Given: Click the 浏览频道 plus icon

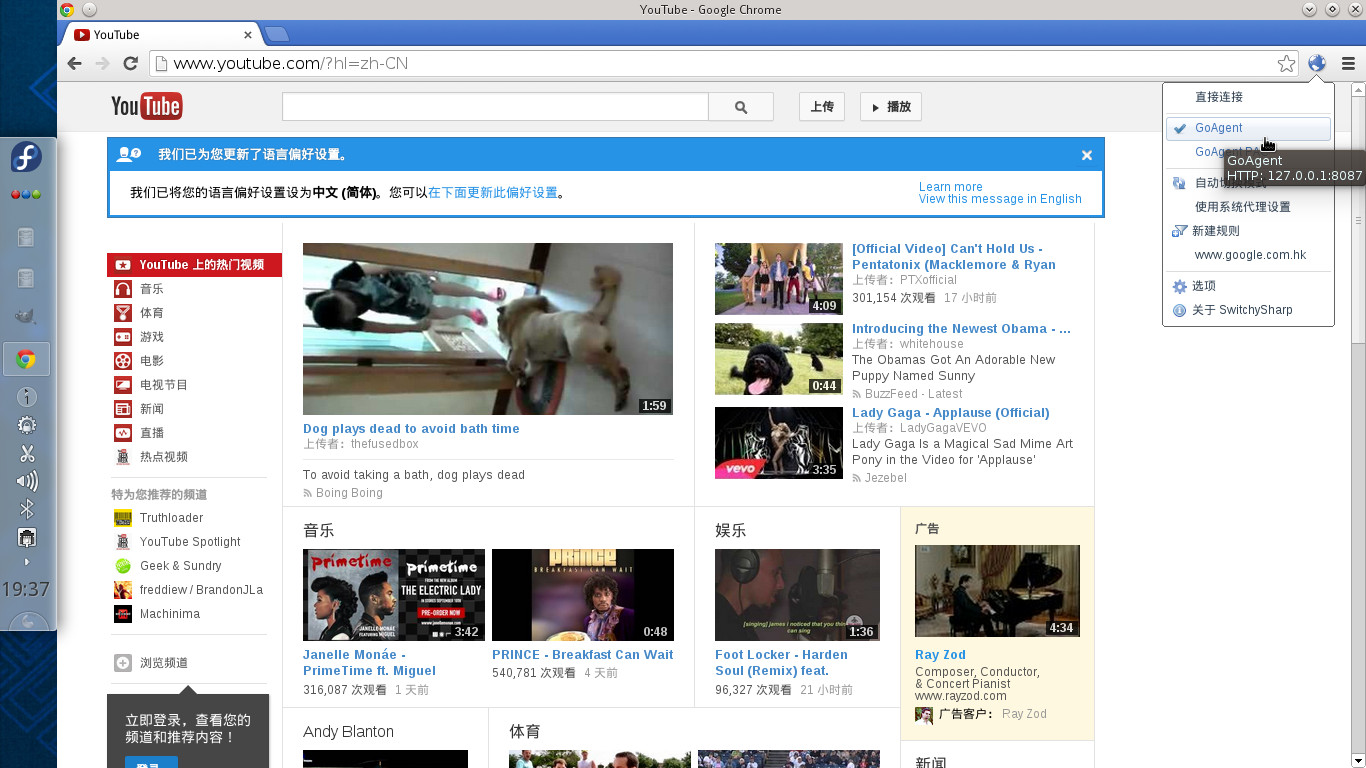Looking at the screenshot, I should click(123, 663).
